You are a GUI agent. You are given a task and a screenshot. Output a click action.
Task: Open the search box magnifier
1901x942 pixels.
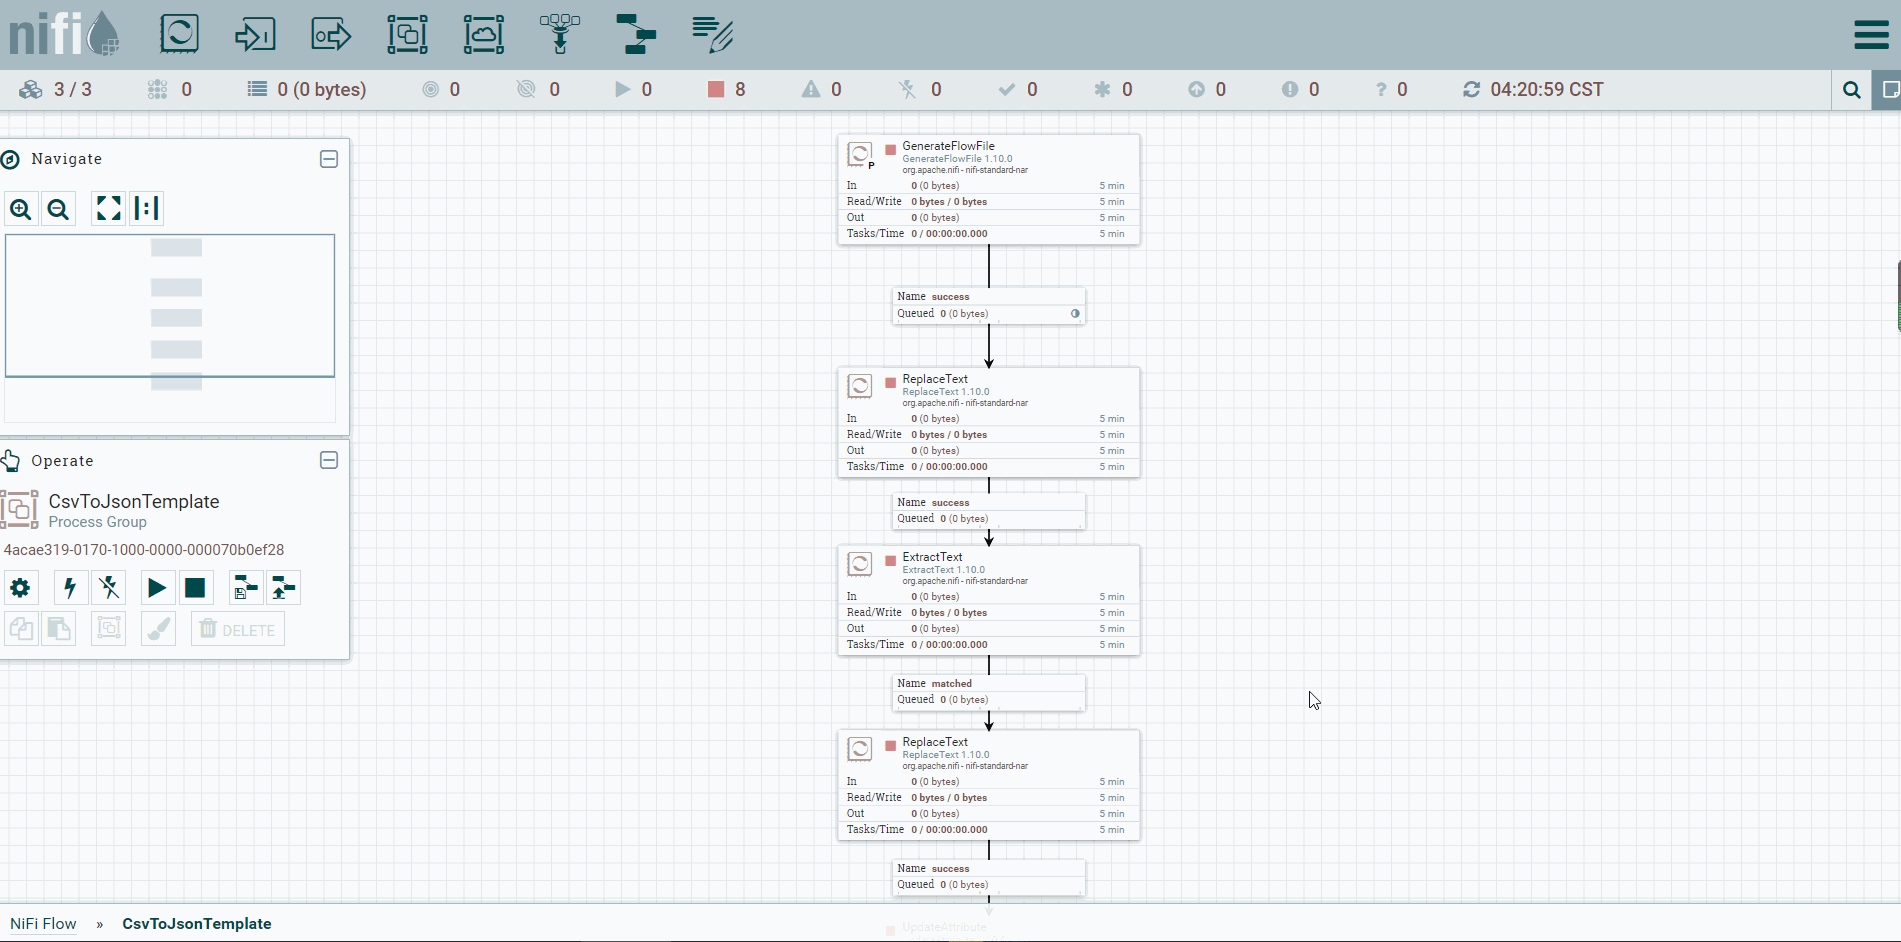coord(1851,90)
